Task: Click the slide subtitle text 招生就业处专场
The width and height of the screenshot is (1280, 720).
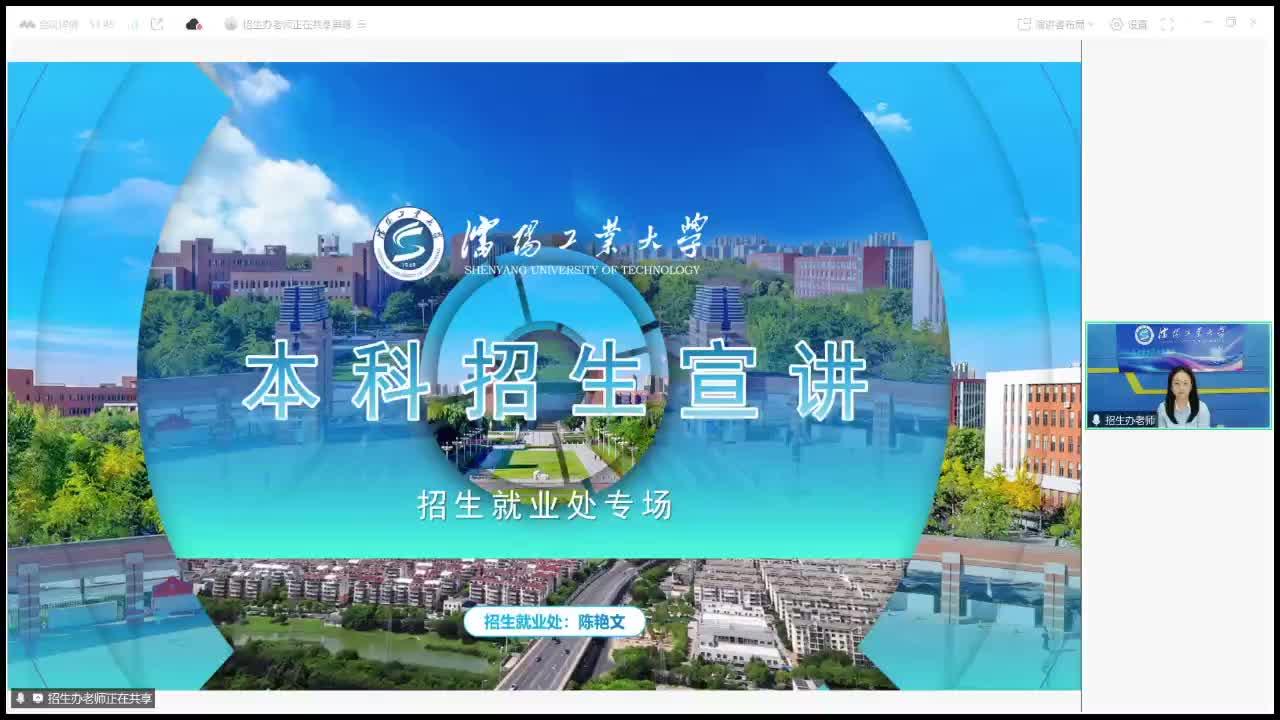Action: click(x=545, y=505)
